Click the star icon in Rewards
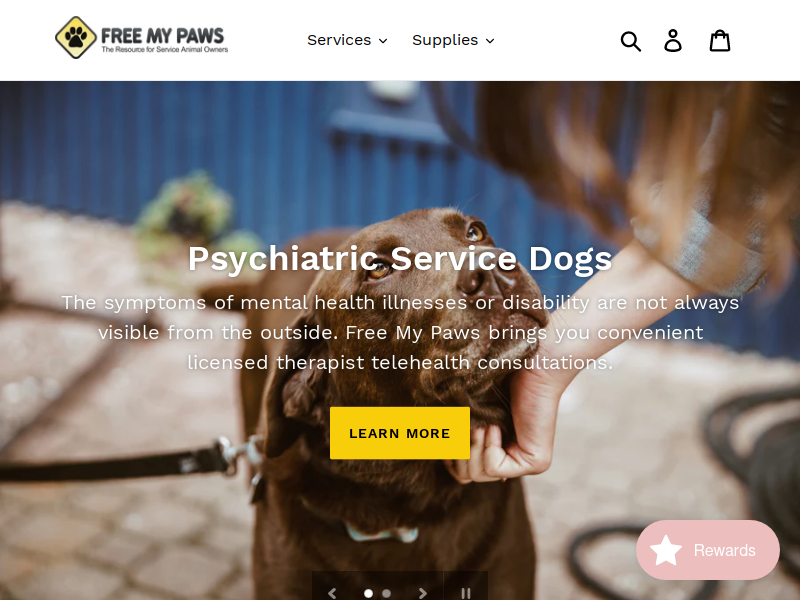This screenshot has width=800, height=600. click(x=666, y=551)
